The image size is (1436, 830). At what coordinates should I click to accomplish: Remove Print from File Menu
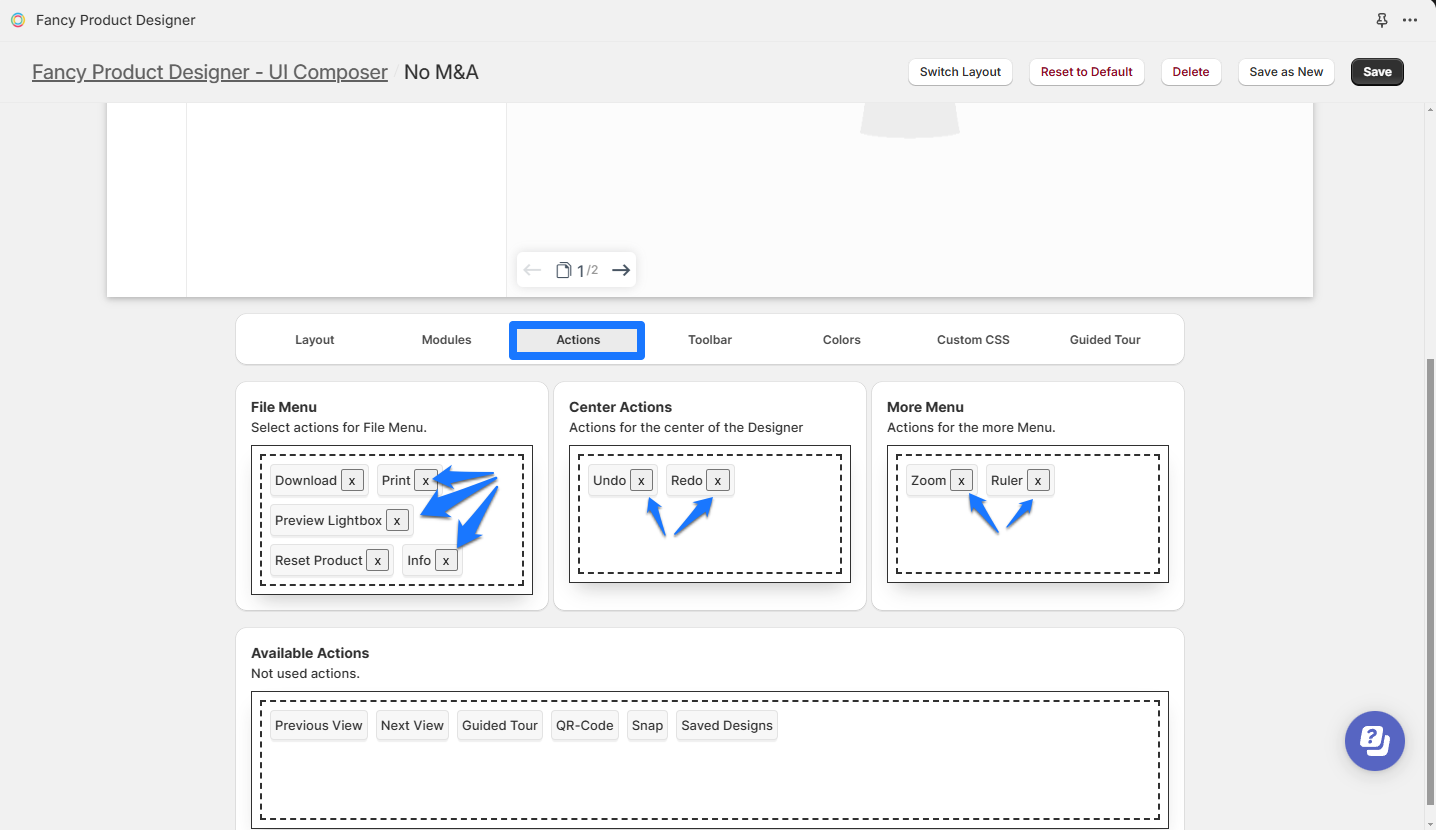(x=426, y=481)
